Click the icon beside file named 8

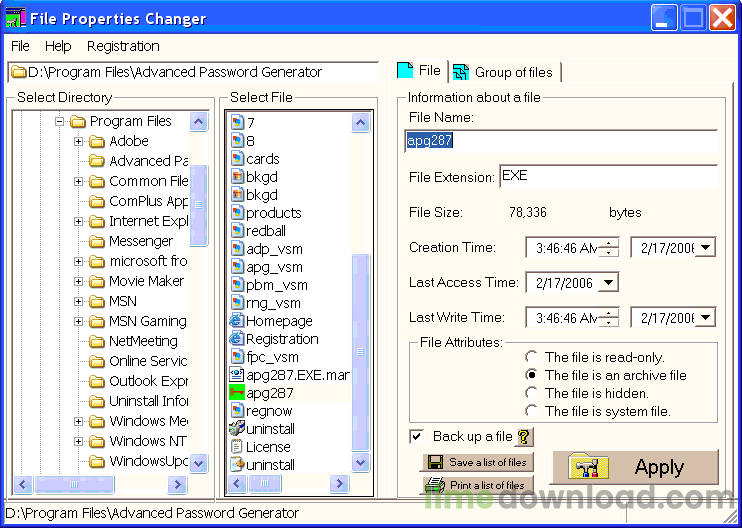point(237,141)
